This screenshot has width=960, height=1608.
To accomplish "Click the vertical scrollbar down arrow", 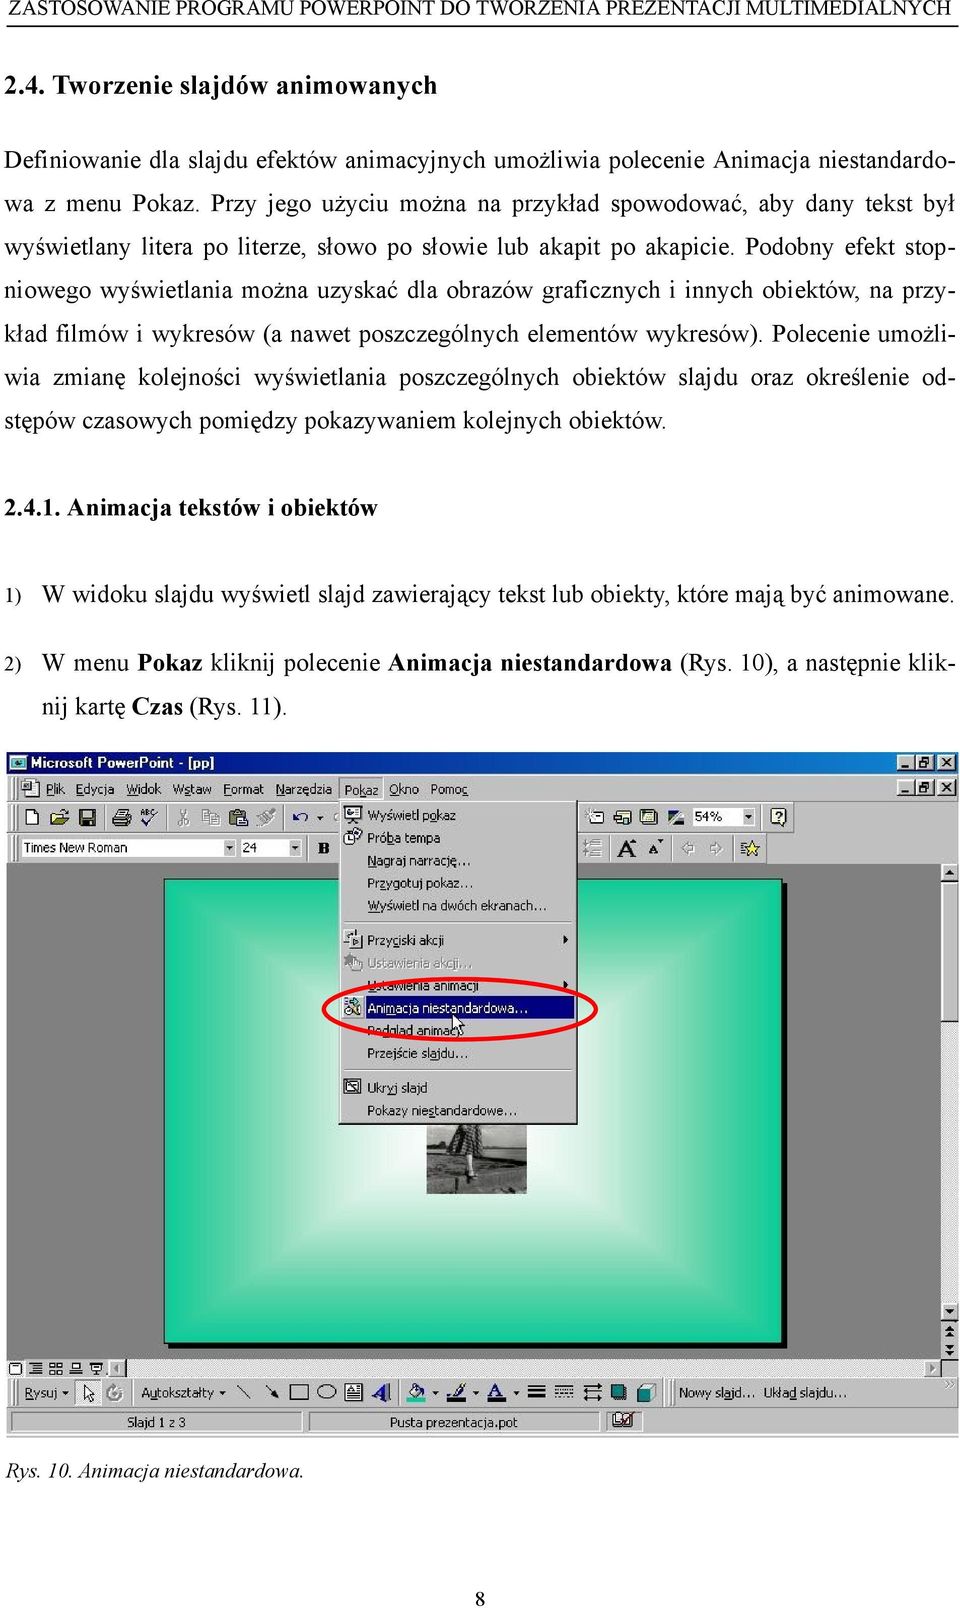I will pyautogui.click(x=949, y=1310).
